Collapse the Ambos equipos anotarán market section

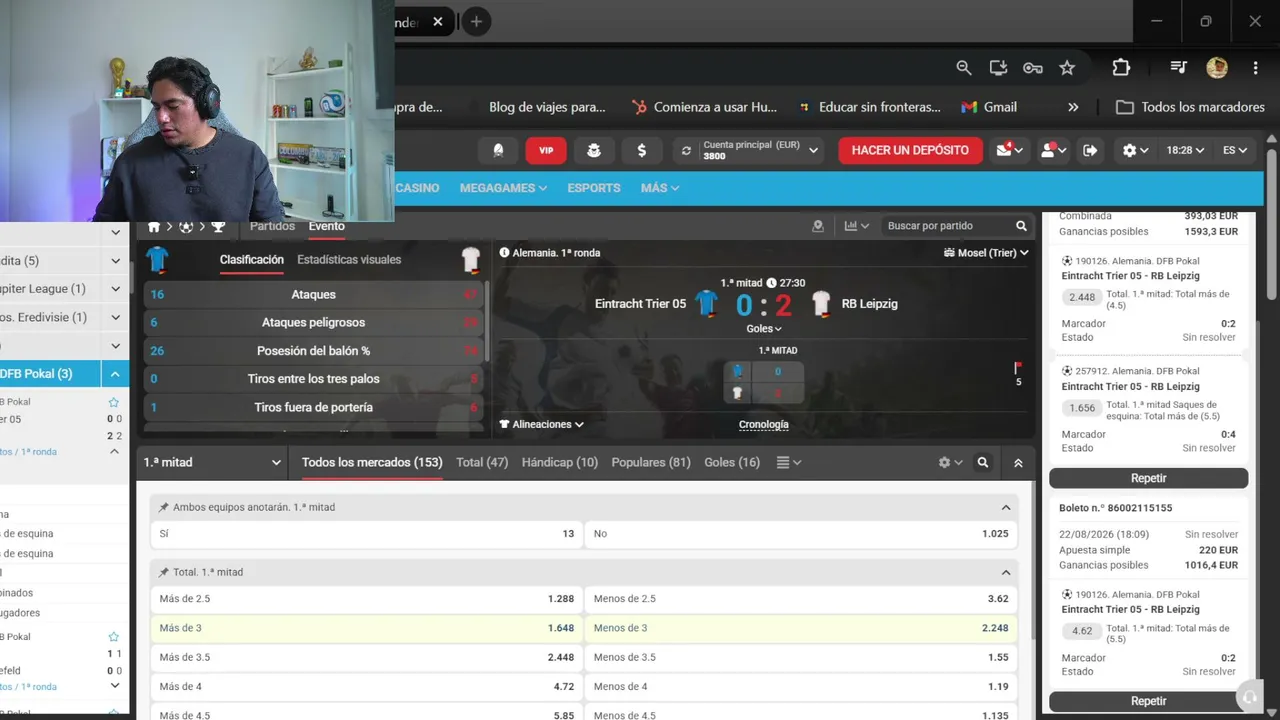1006,508
